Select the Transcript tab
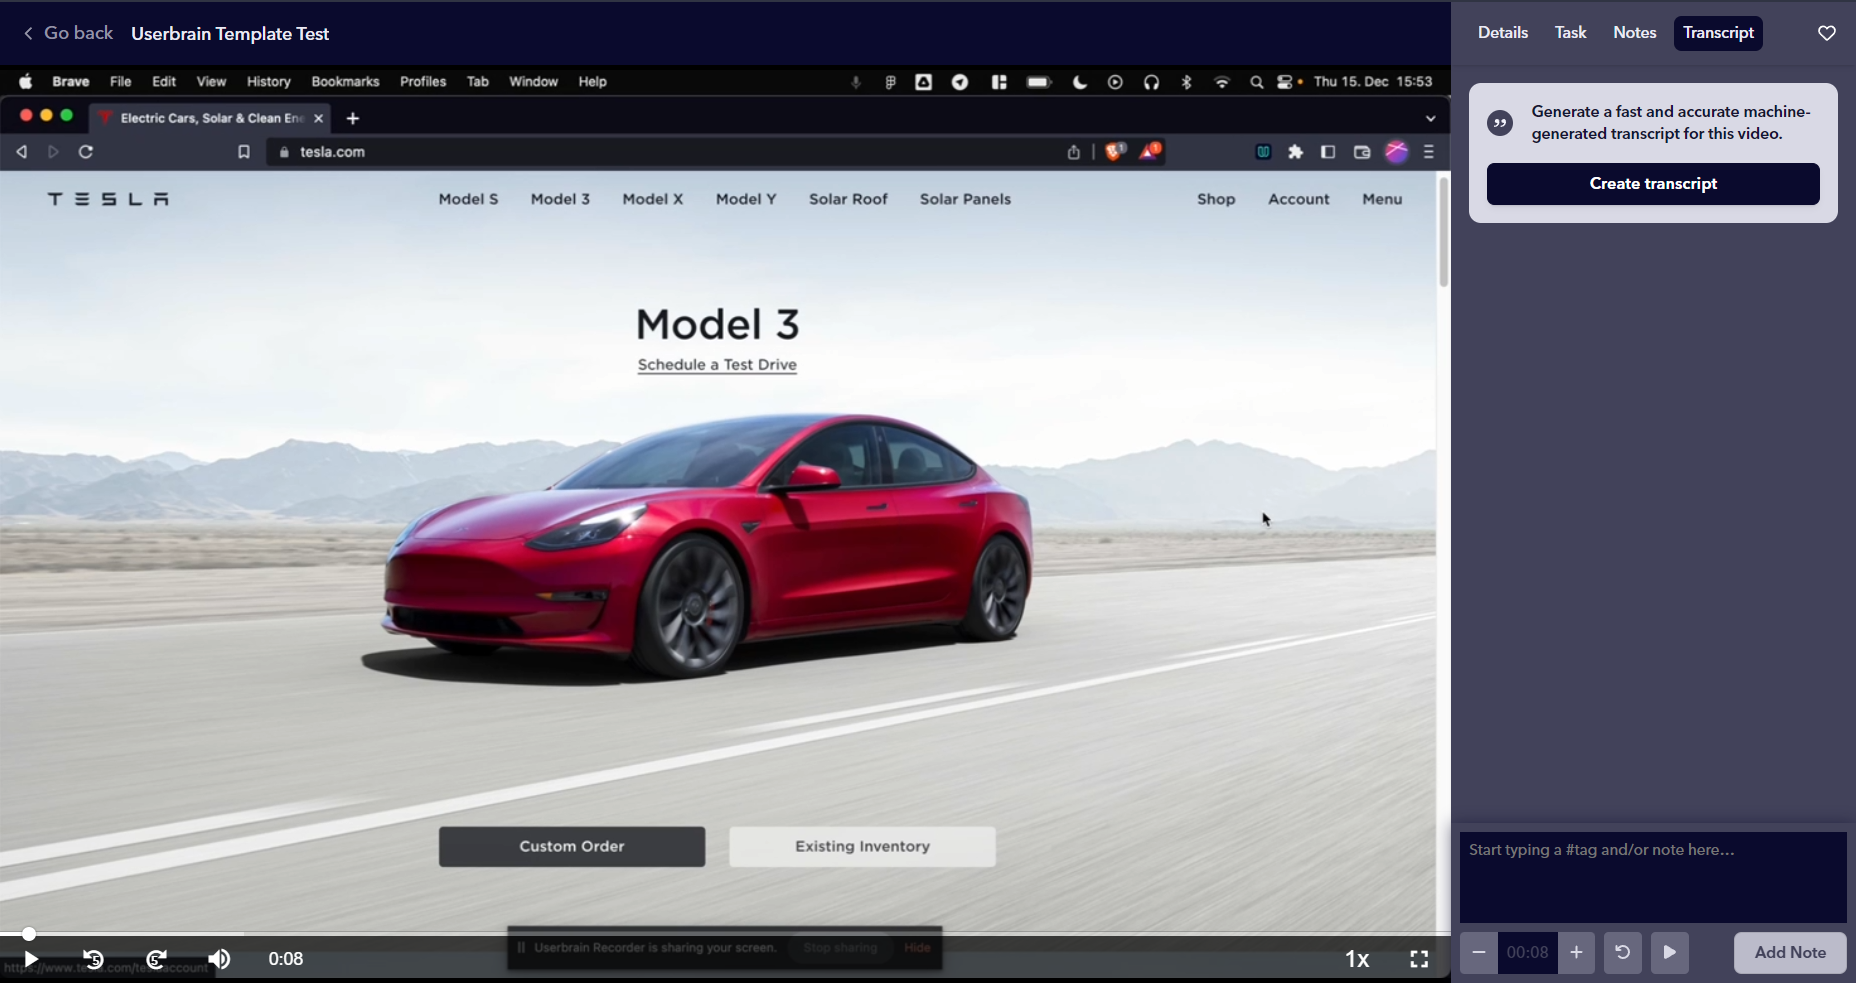Image resolution: width=1856 pixels, height=983 pixels. click(x=1718, y=33)
